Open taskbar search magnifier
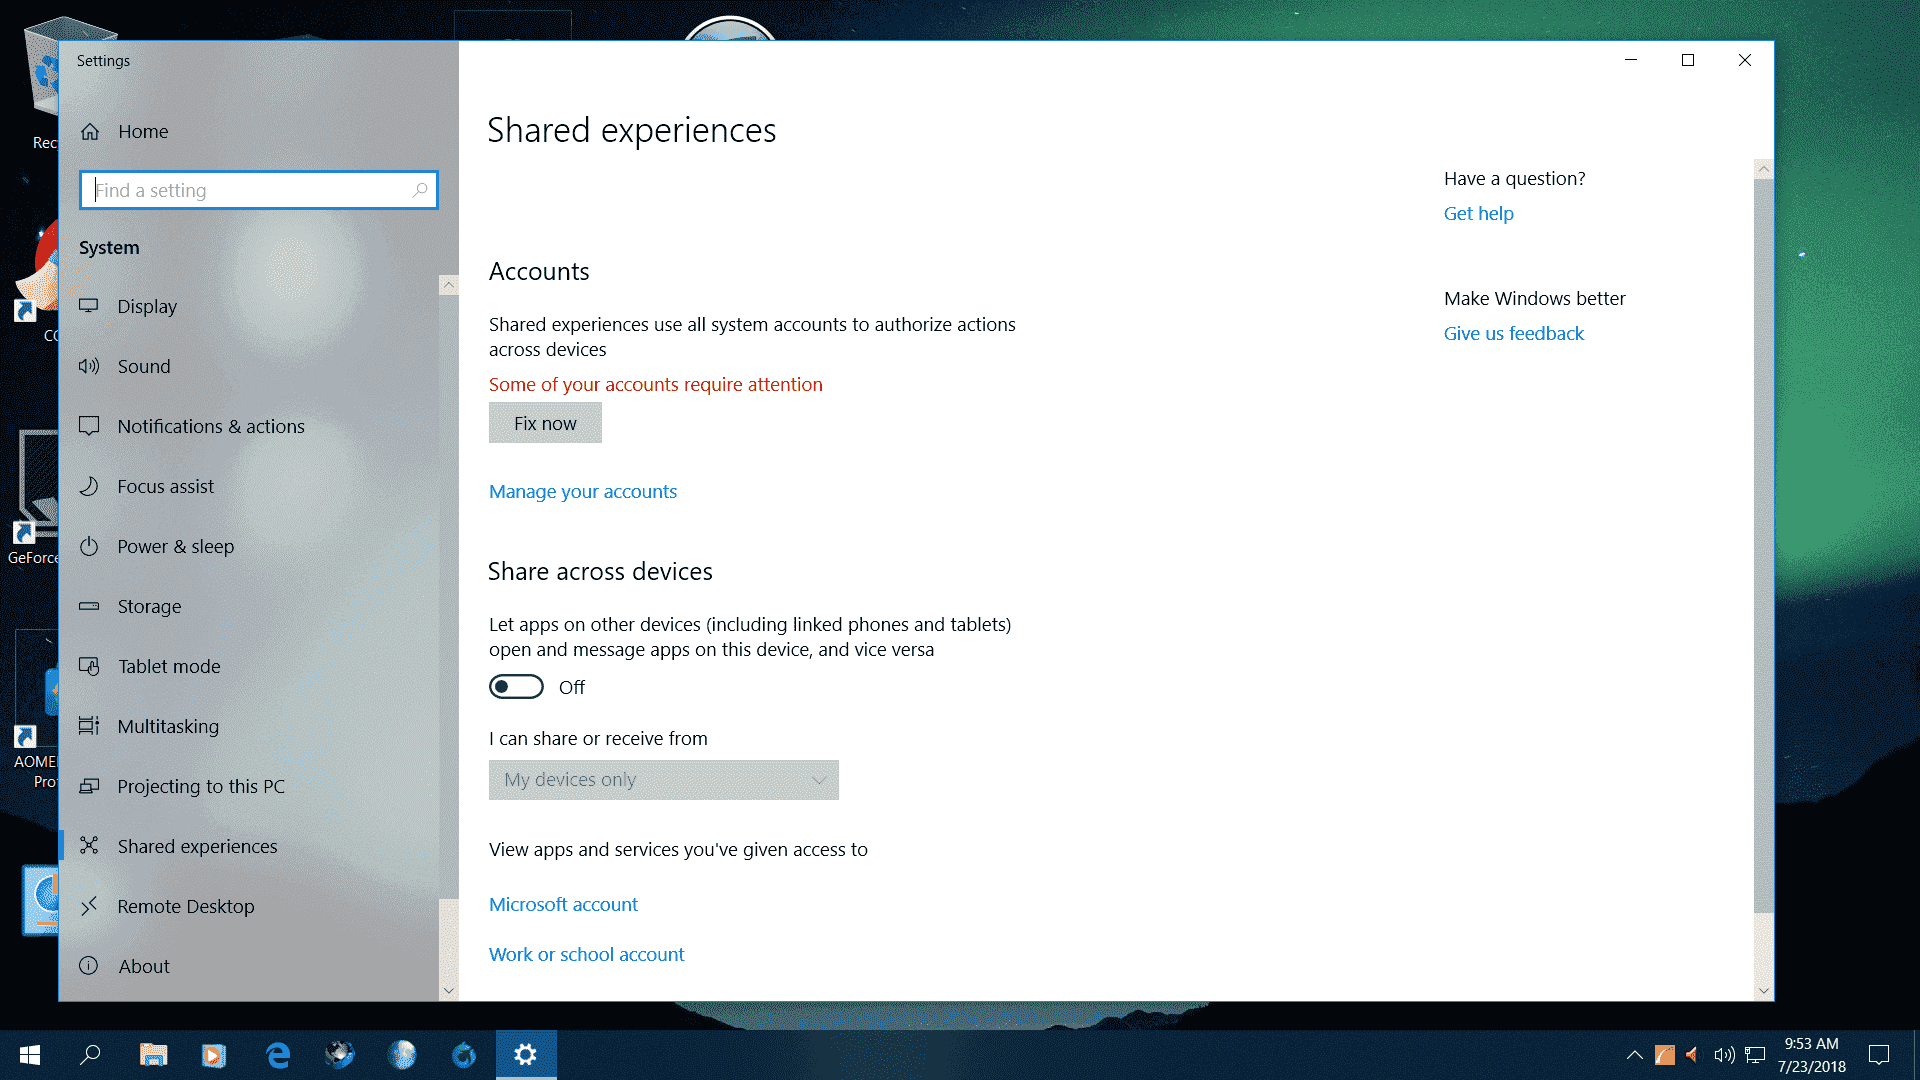This screenshot has height=1080, width=1920. click(90, 1055)
